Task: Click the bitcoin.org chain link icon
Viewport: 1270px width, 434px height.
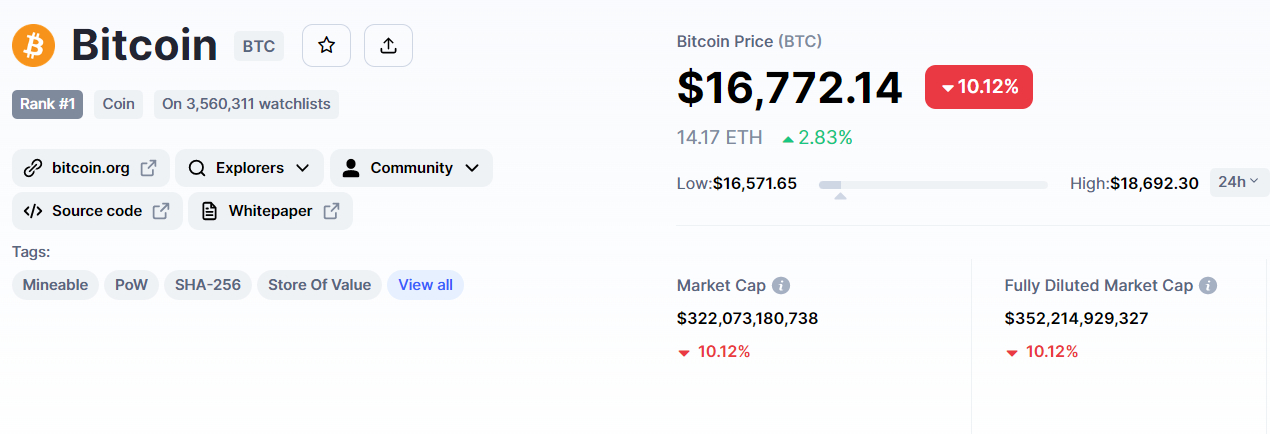Action: [33, 168]
